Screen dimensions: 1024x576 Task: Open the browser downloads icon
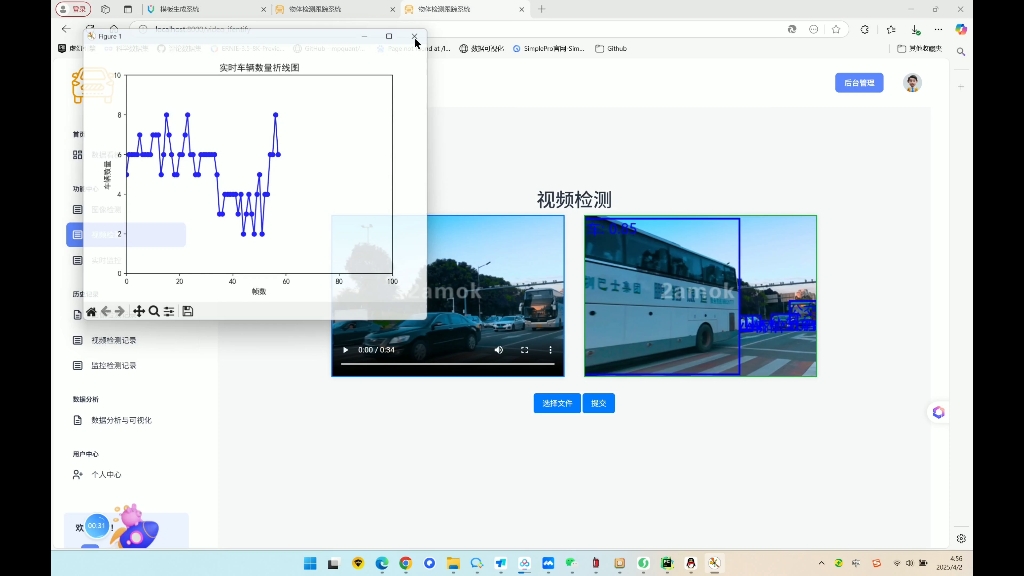point(916,29)
